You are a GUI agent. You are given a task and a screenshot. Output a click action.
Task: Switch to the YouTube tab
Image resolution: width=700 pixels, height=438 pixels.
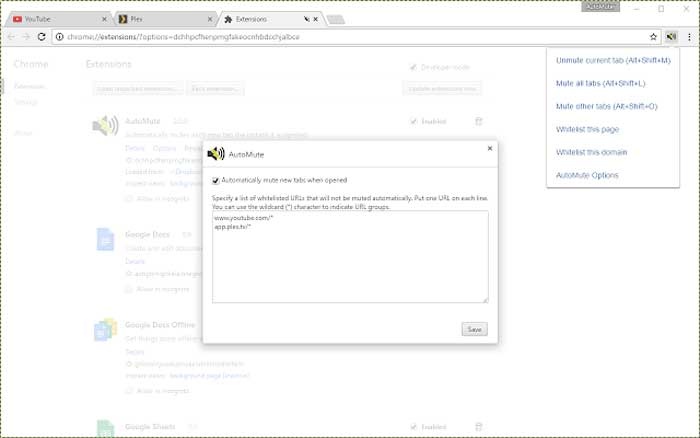coord(58,19)
